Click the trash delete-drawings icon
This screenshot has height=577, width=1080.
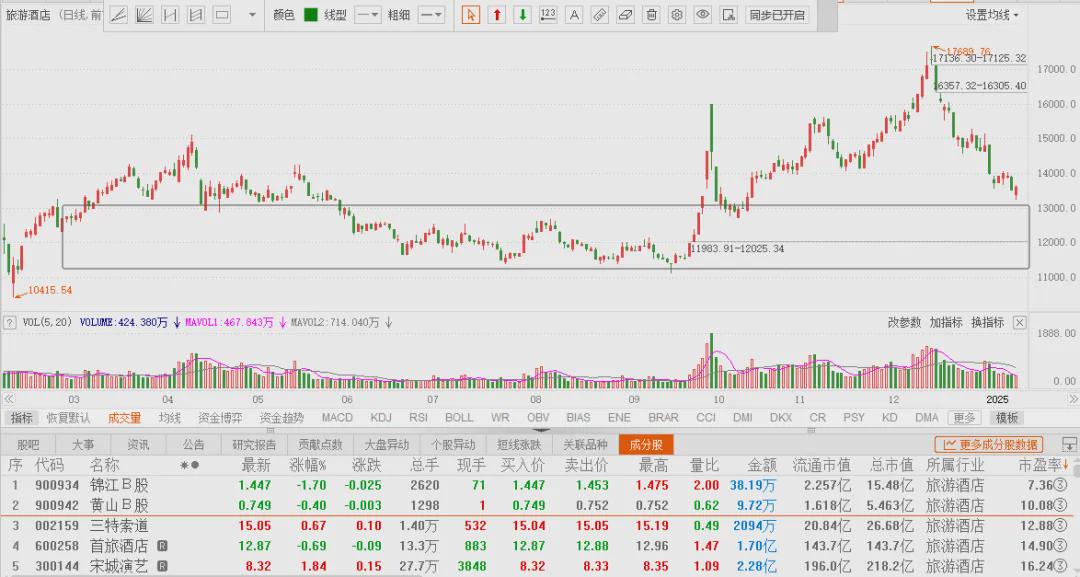pyautogui.click(x=652, y=14)
